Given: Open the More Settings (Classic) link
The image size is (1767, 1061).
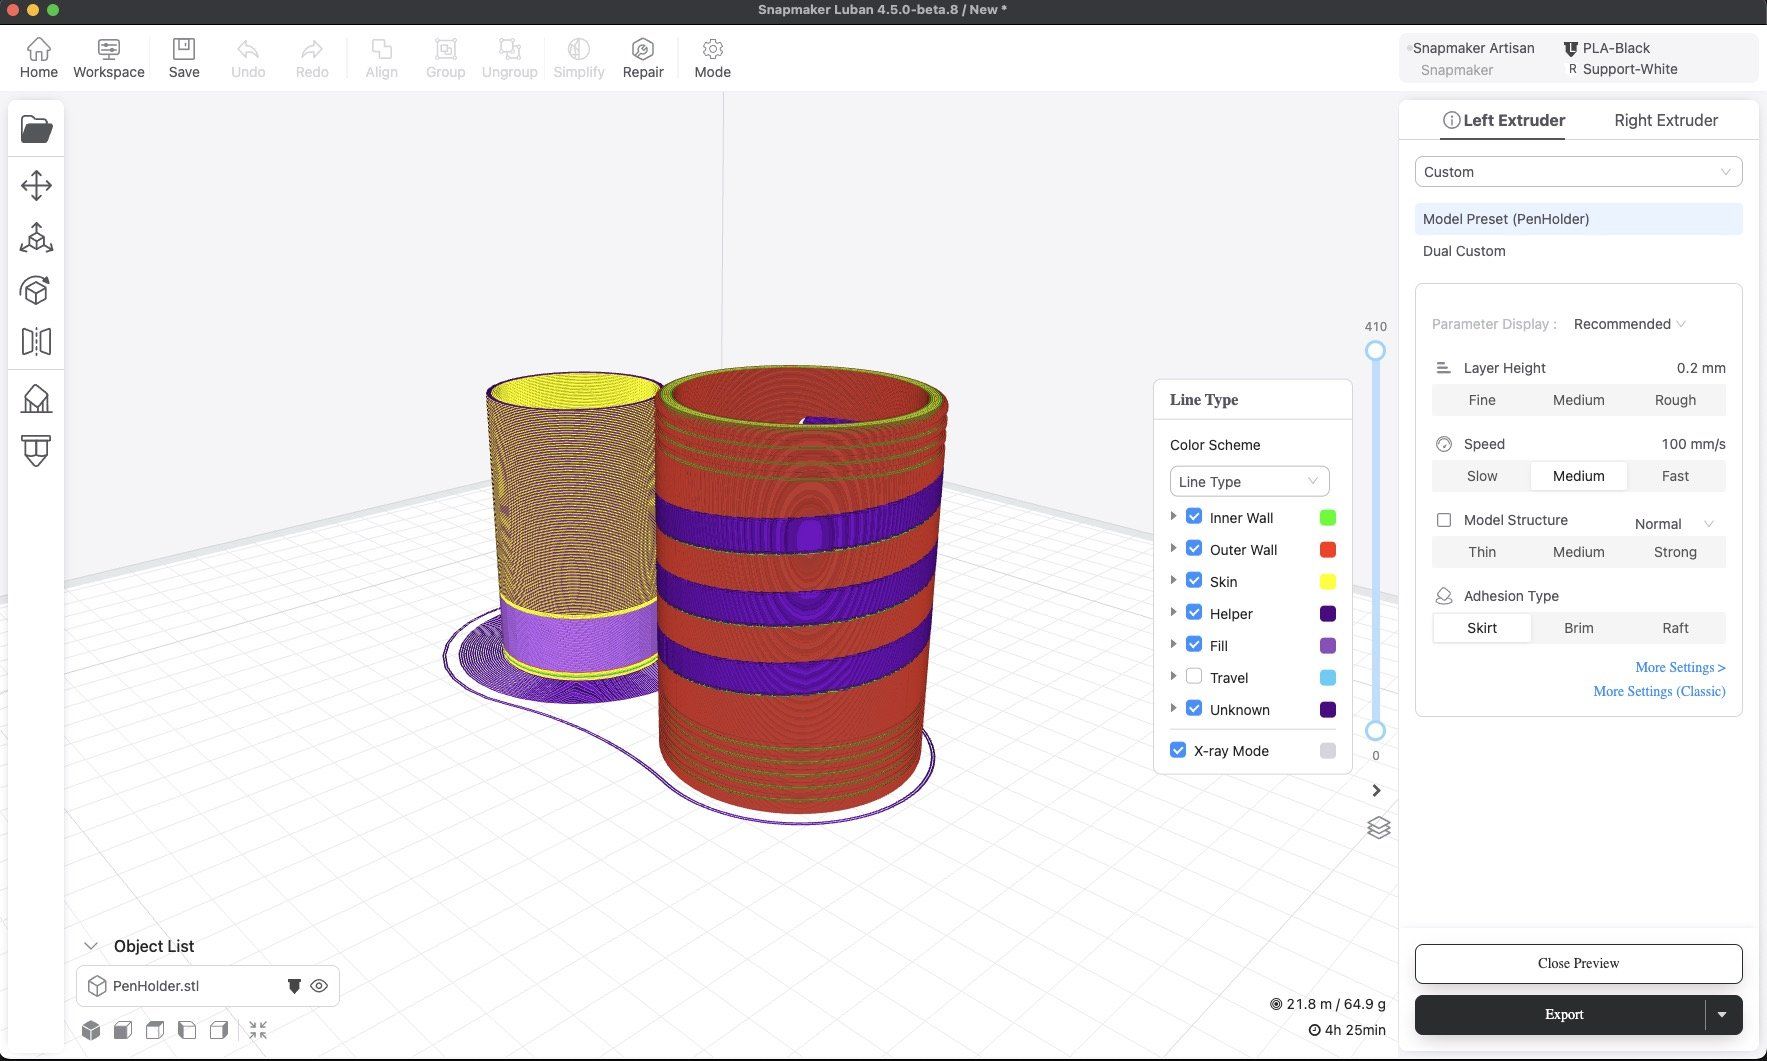Looking at the screenshot, I should tap(1658, 691).
